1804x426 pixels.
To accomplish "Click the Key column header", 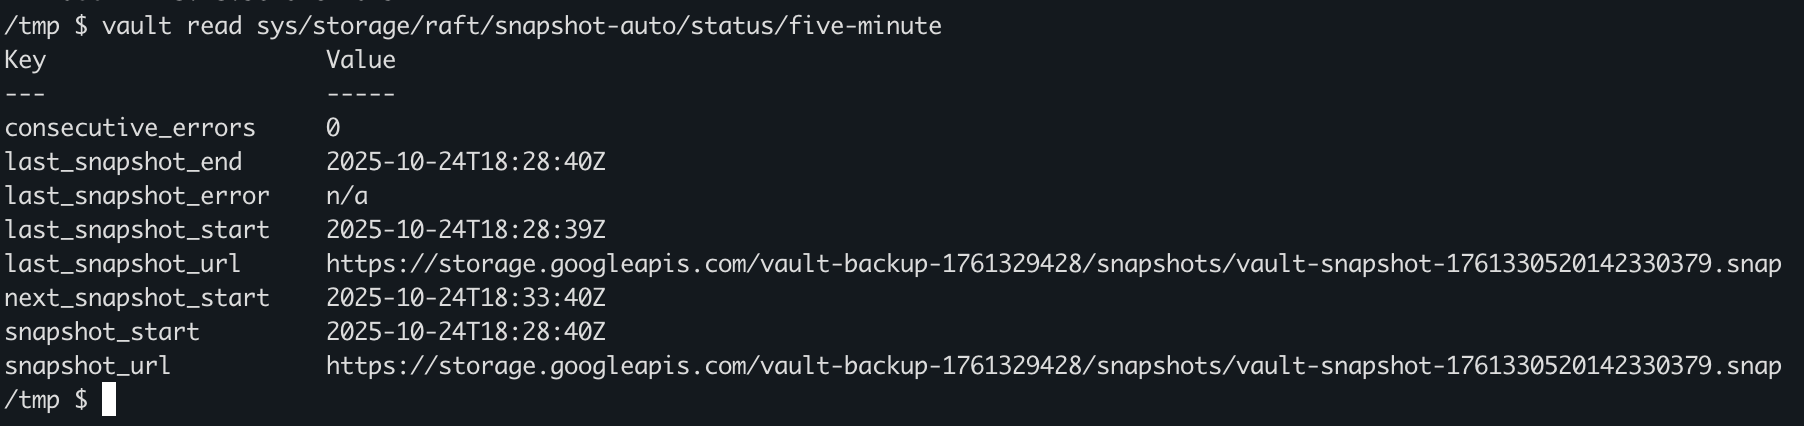I will coord(25,60).
